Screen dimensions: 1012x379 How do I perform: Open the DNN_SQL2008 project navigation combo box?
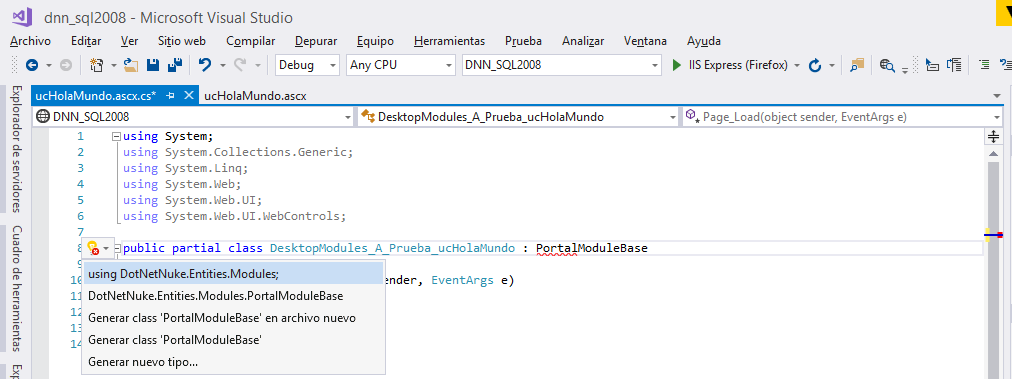pos(194,117)
